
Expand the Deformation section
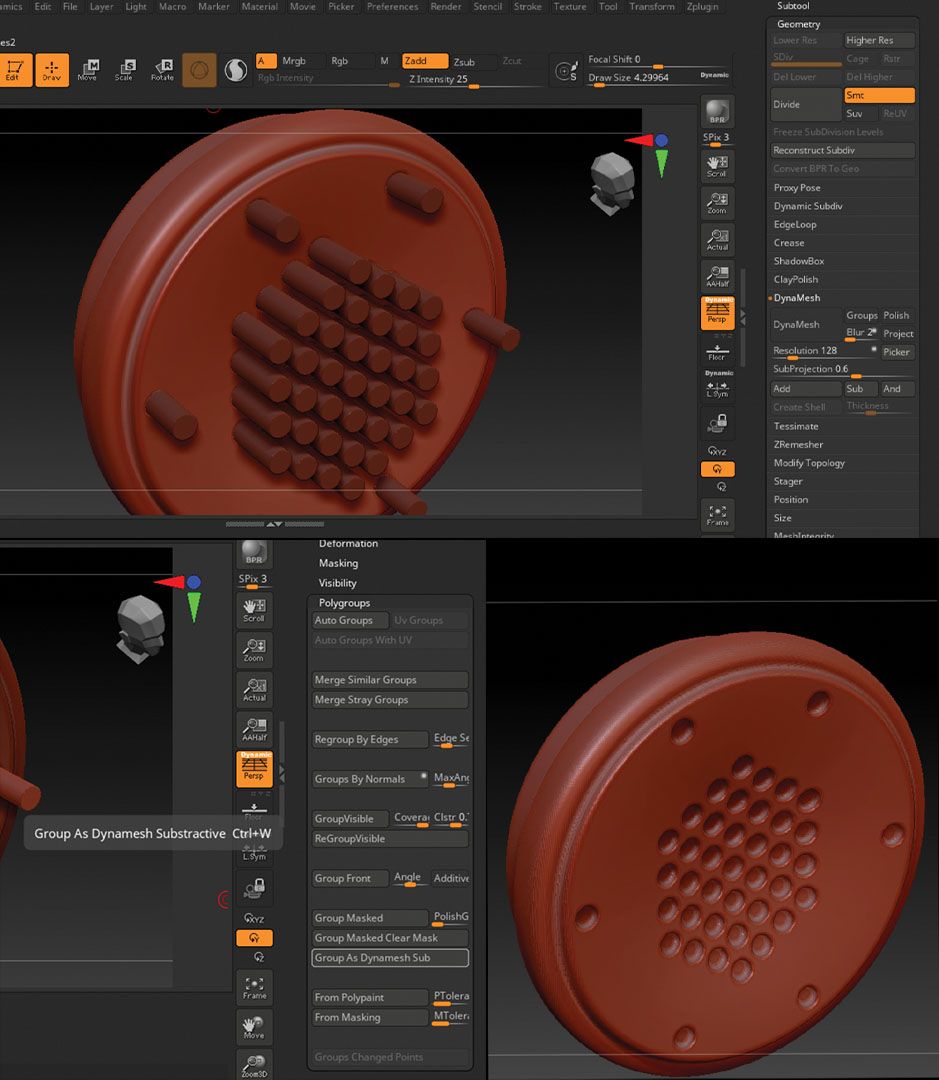pos(350,544)
